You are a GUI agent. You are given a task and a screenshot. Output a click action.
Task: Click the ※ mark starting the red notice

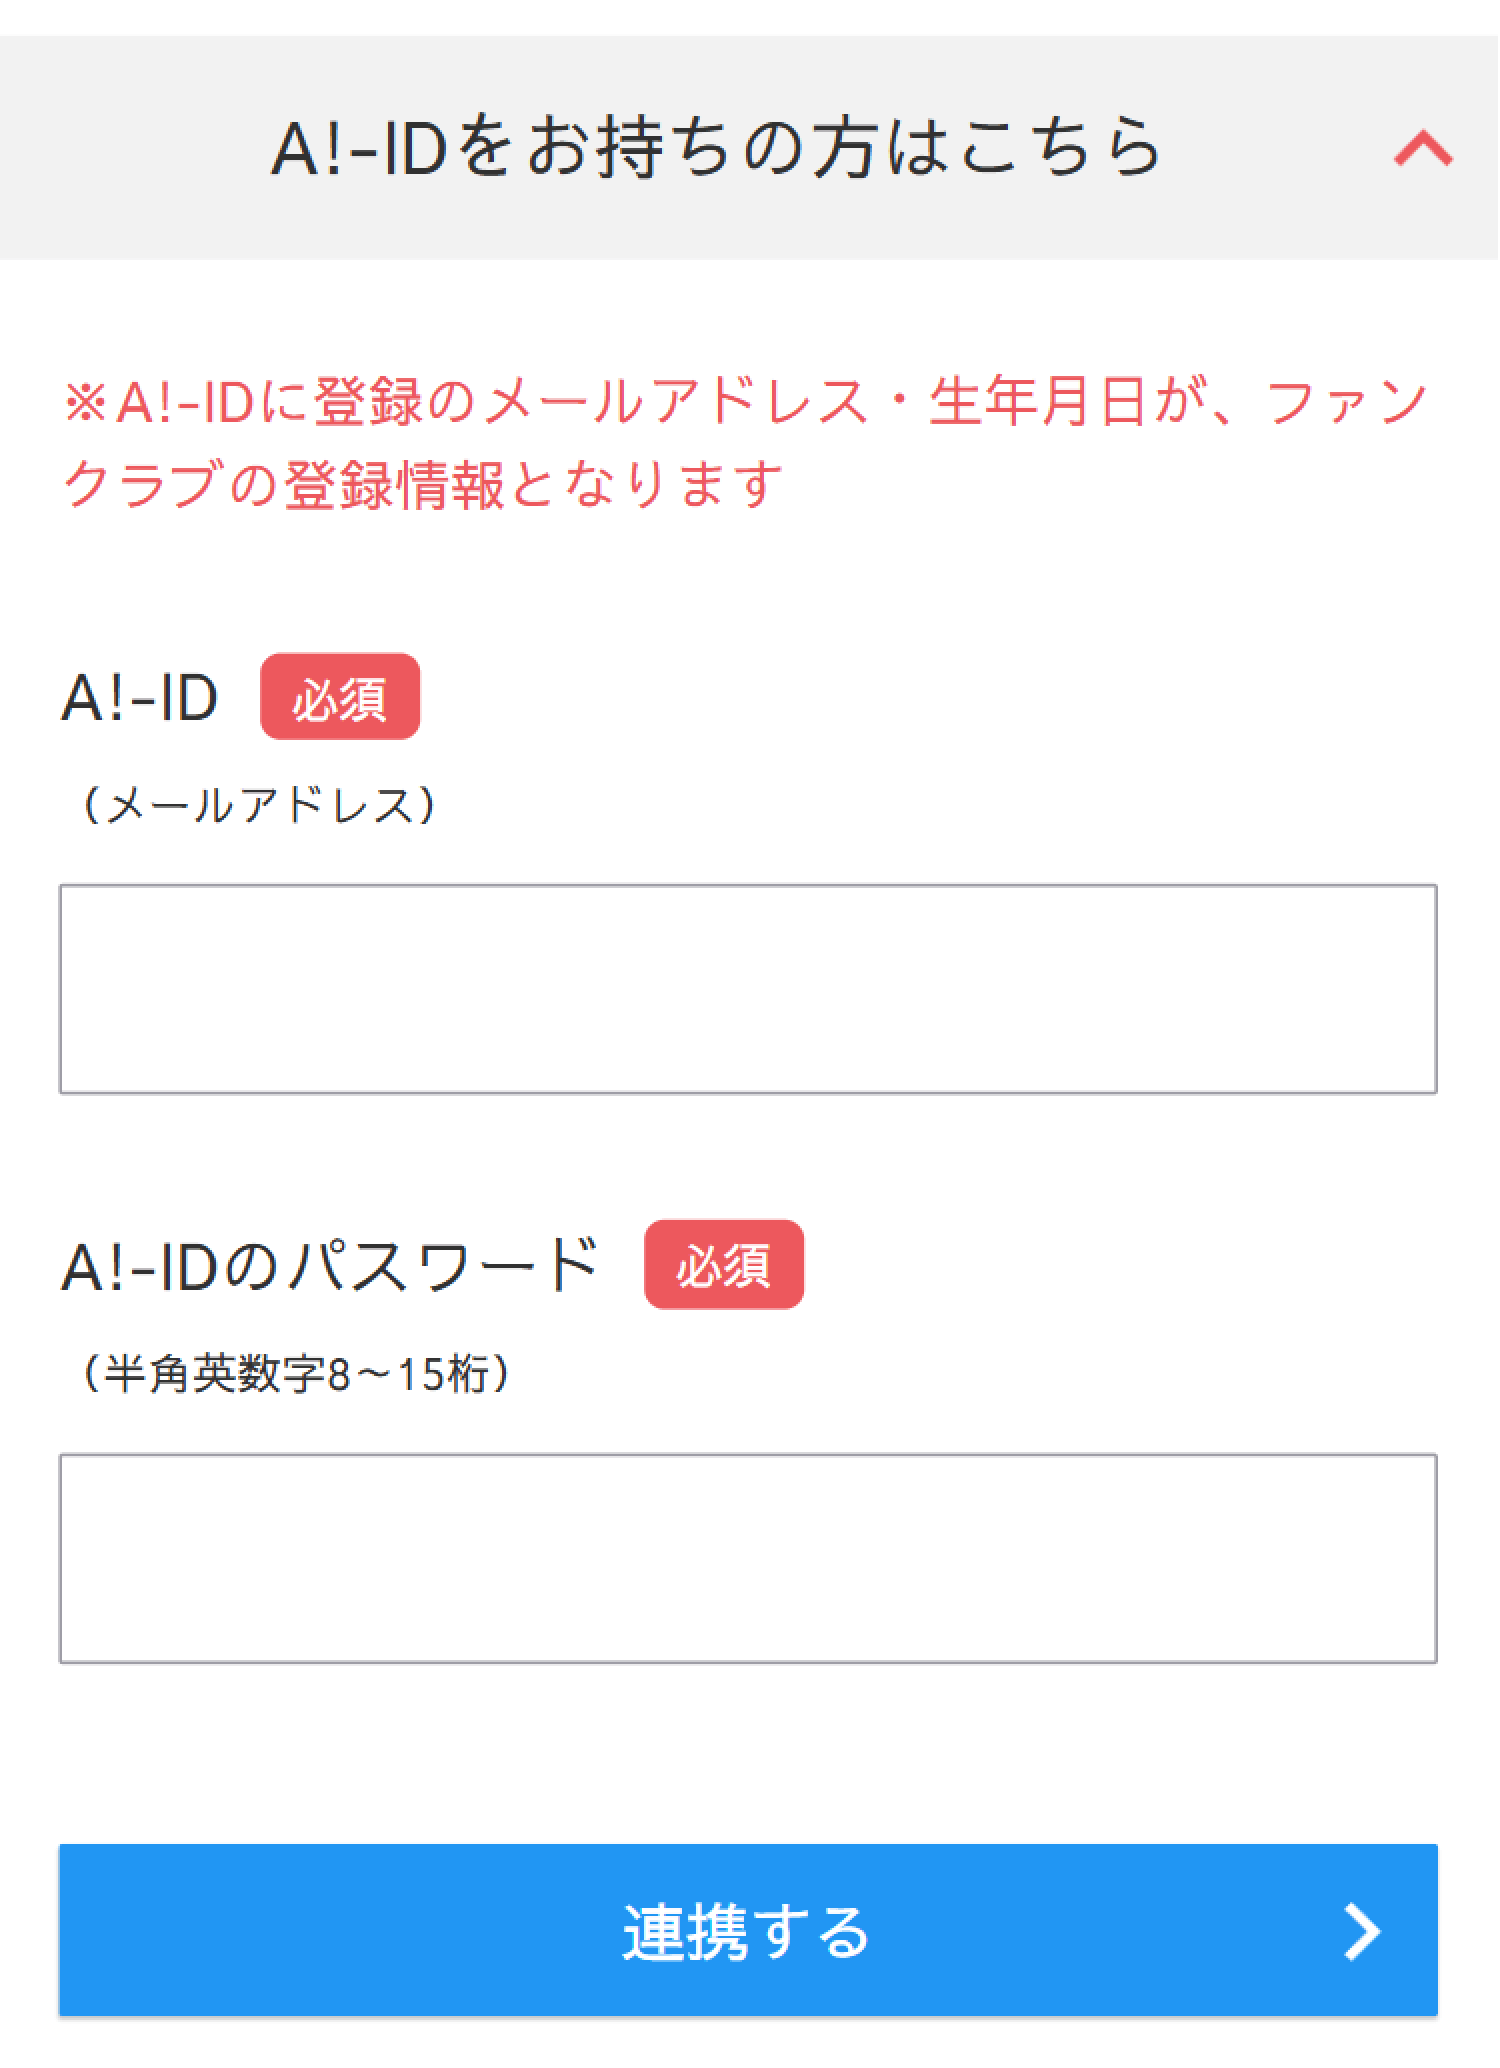(x=86, y=404)
